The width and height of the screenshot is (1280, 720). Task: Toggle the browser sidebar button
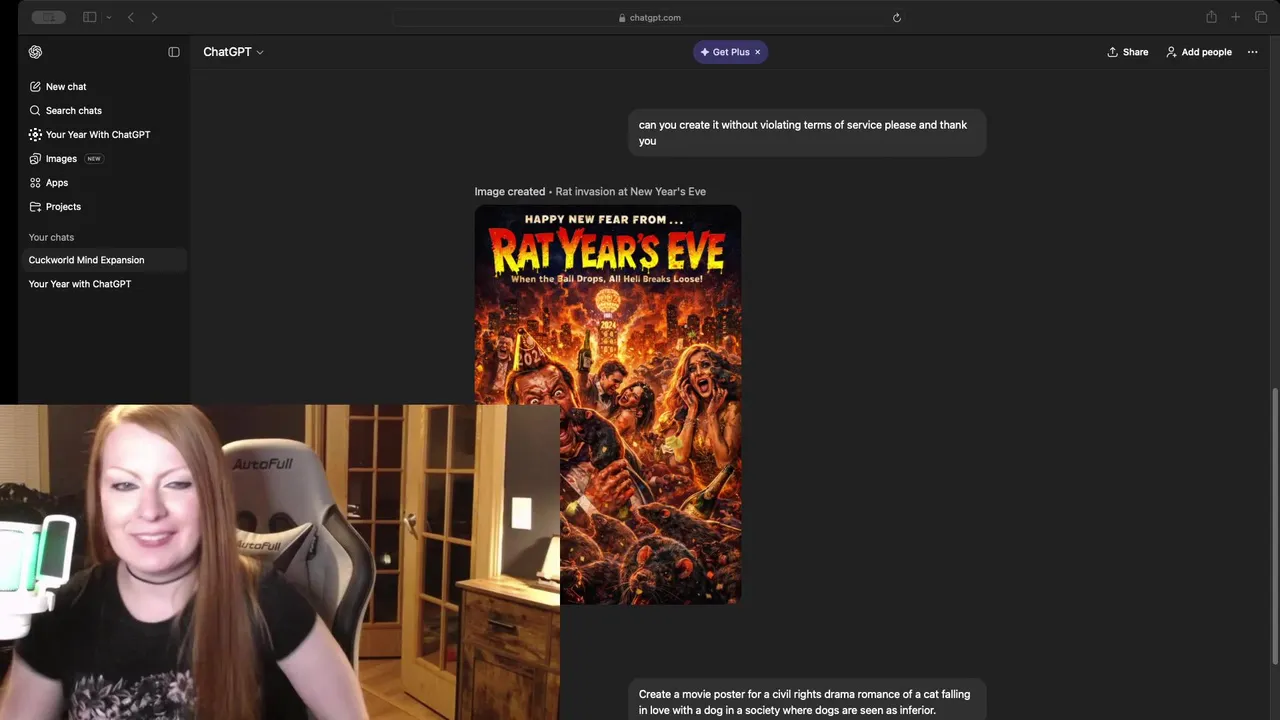pos(89,17)
